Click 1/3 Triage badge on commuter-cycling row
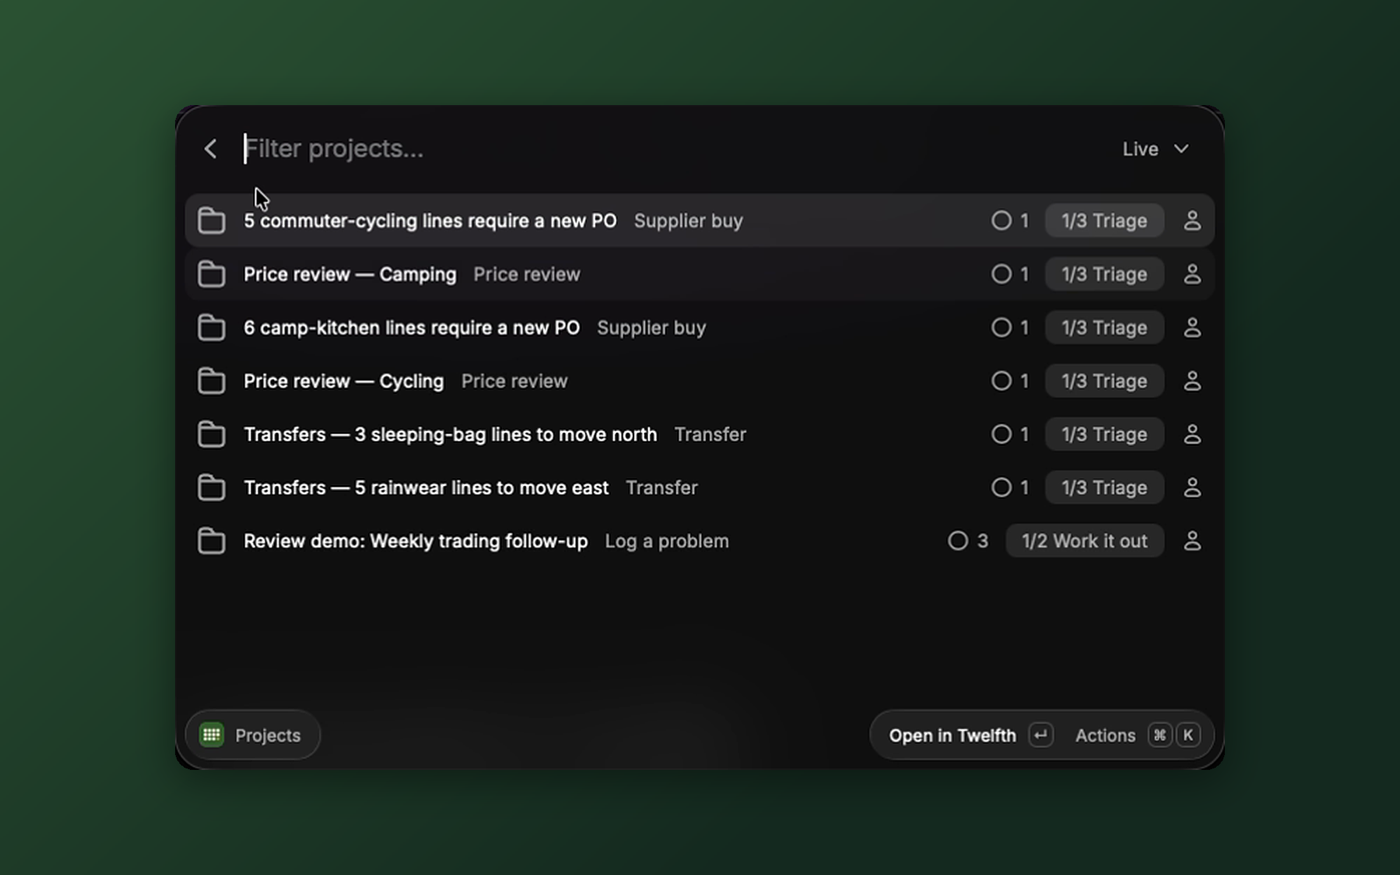1400x875 pixels. click(x=1104, y=221)
